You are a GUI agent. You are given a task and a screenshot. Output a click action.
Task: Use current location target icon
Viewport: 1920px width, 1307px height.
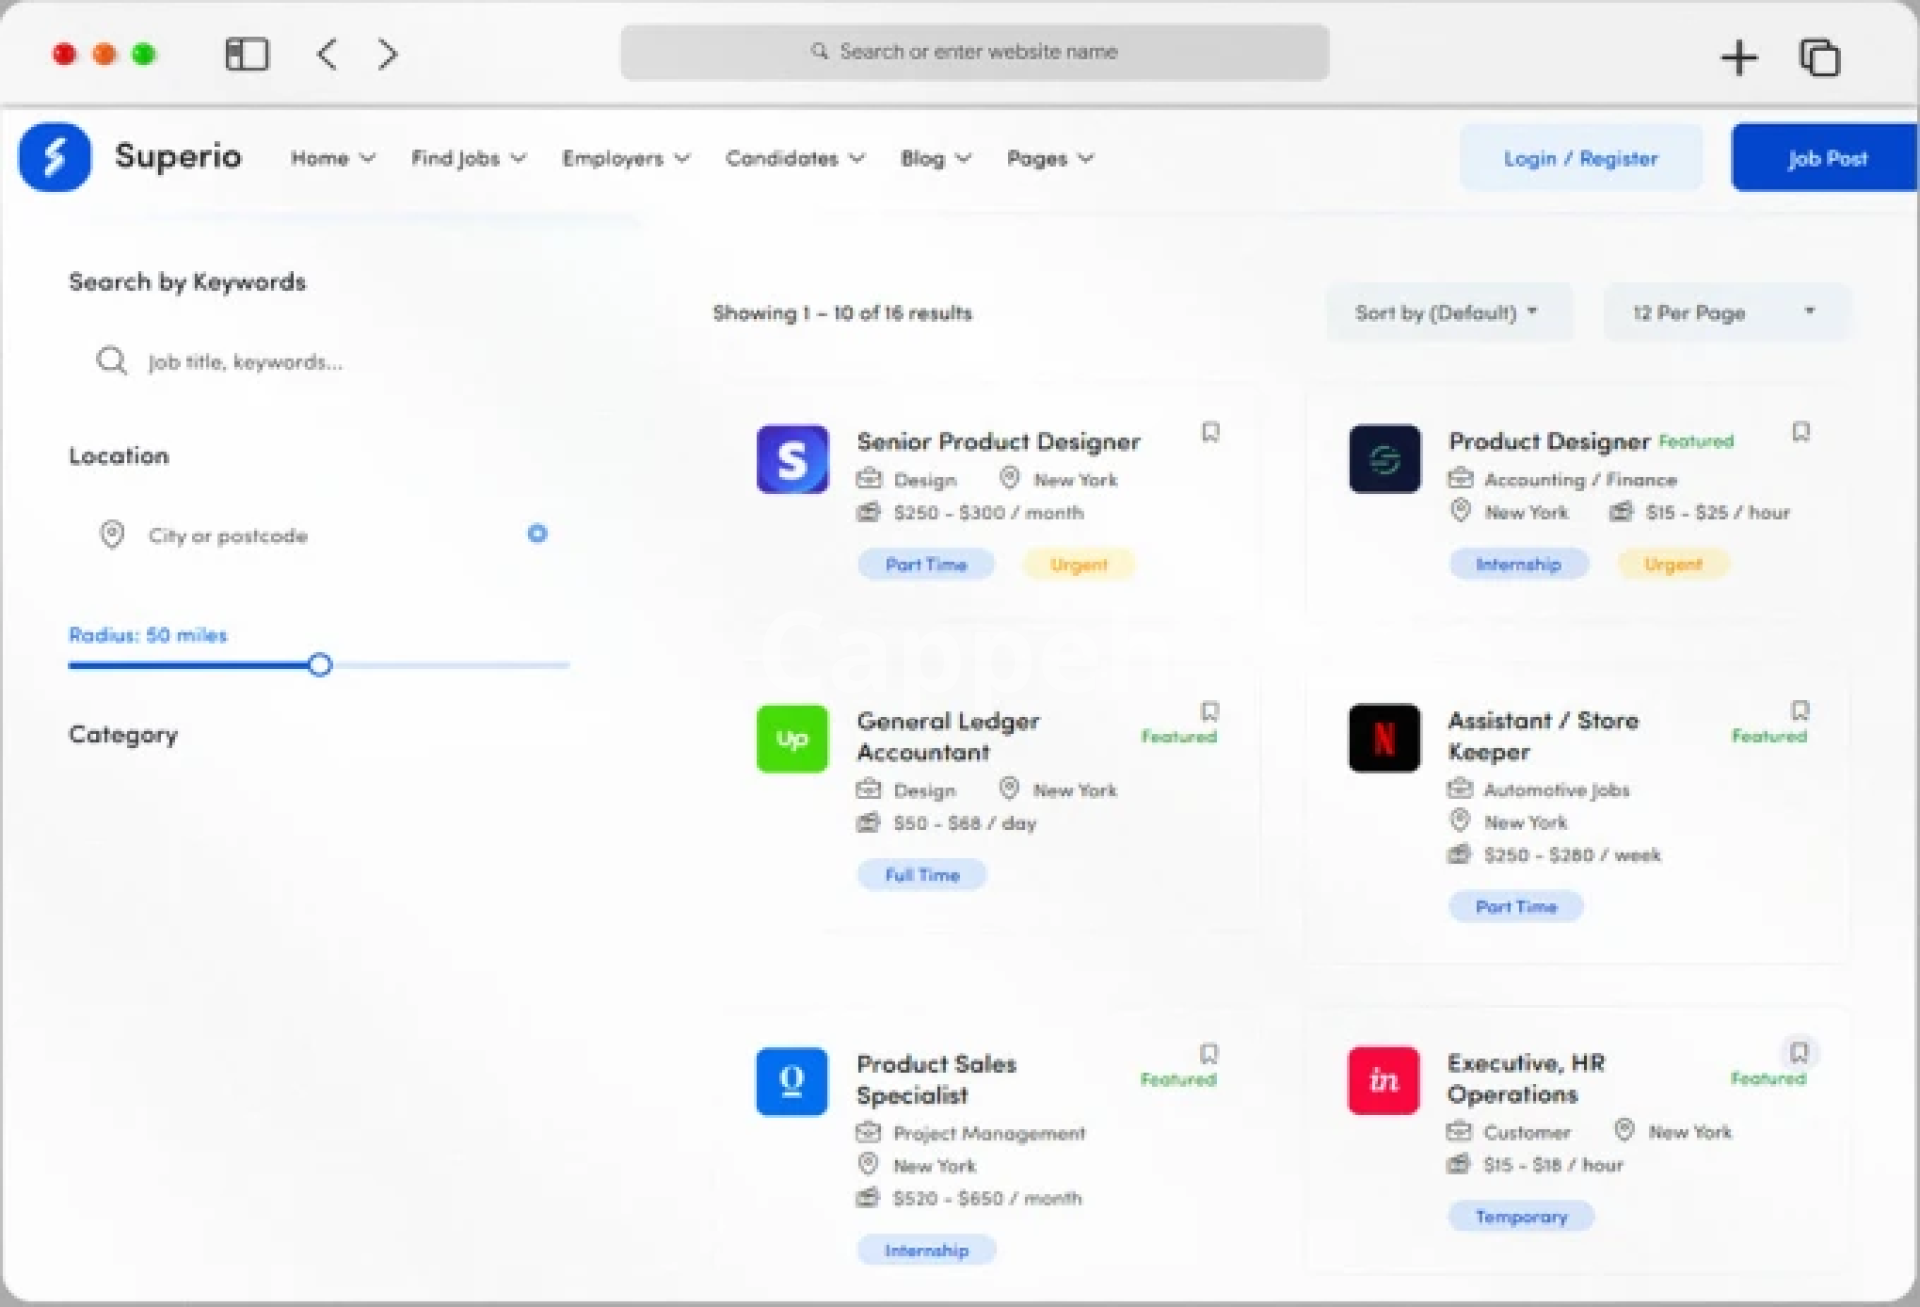point(537,534)
